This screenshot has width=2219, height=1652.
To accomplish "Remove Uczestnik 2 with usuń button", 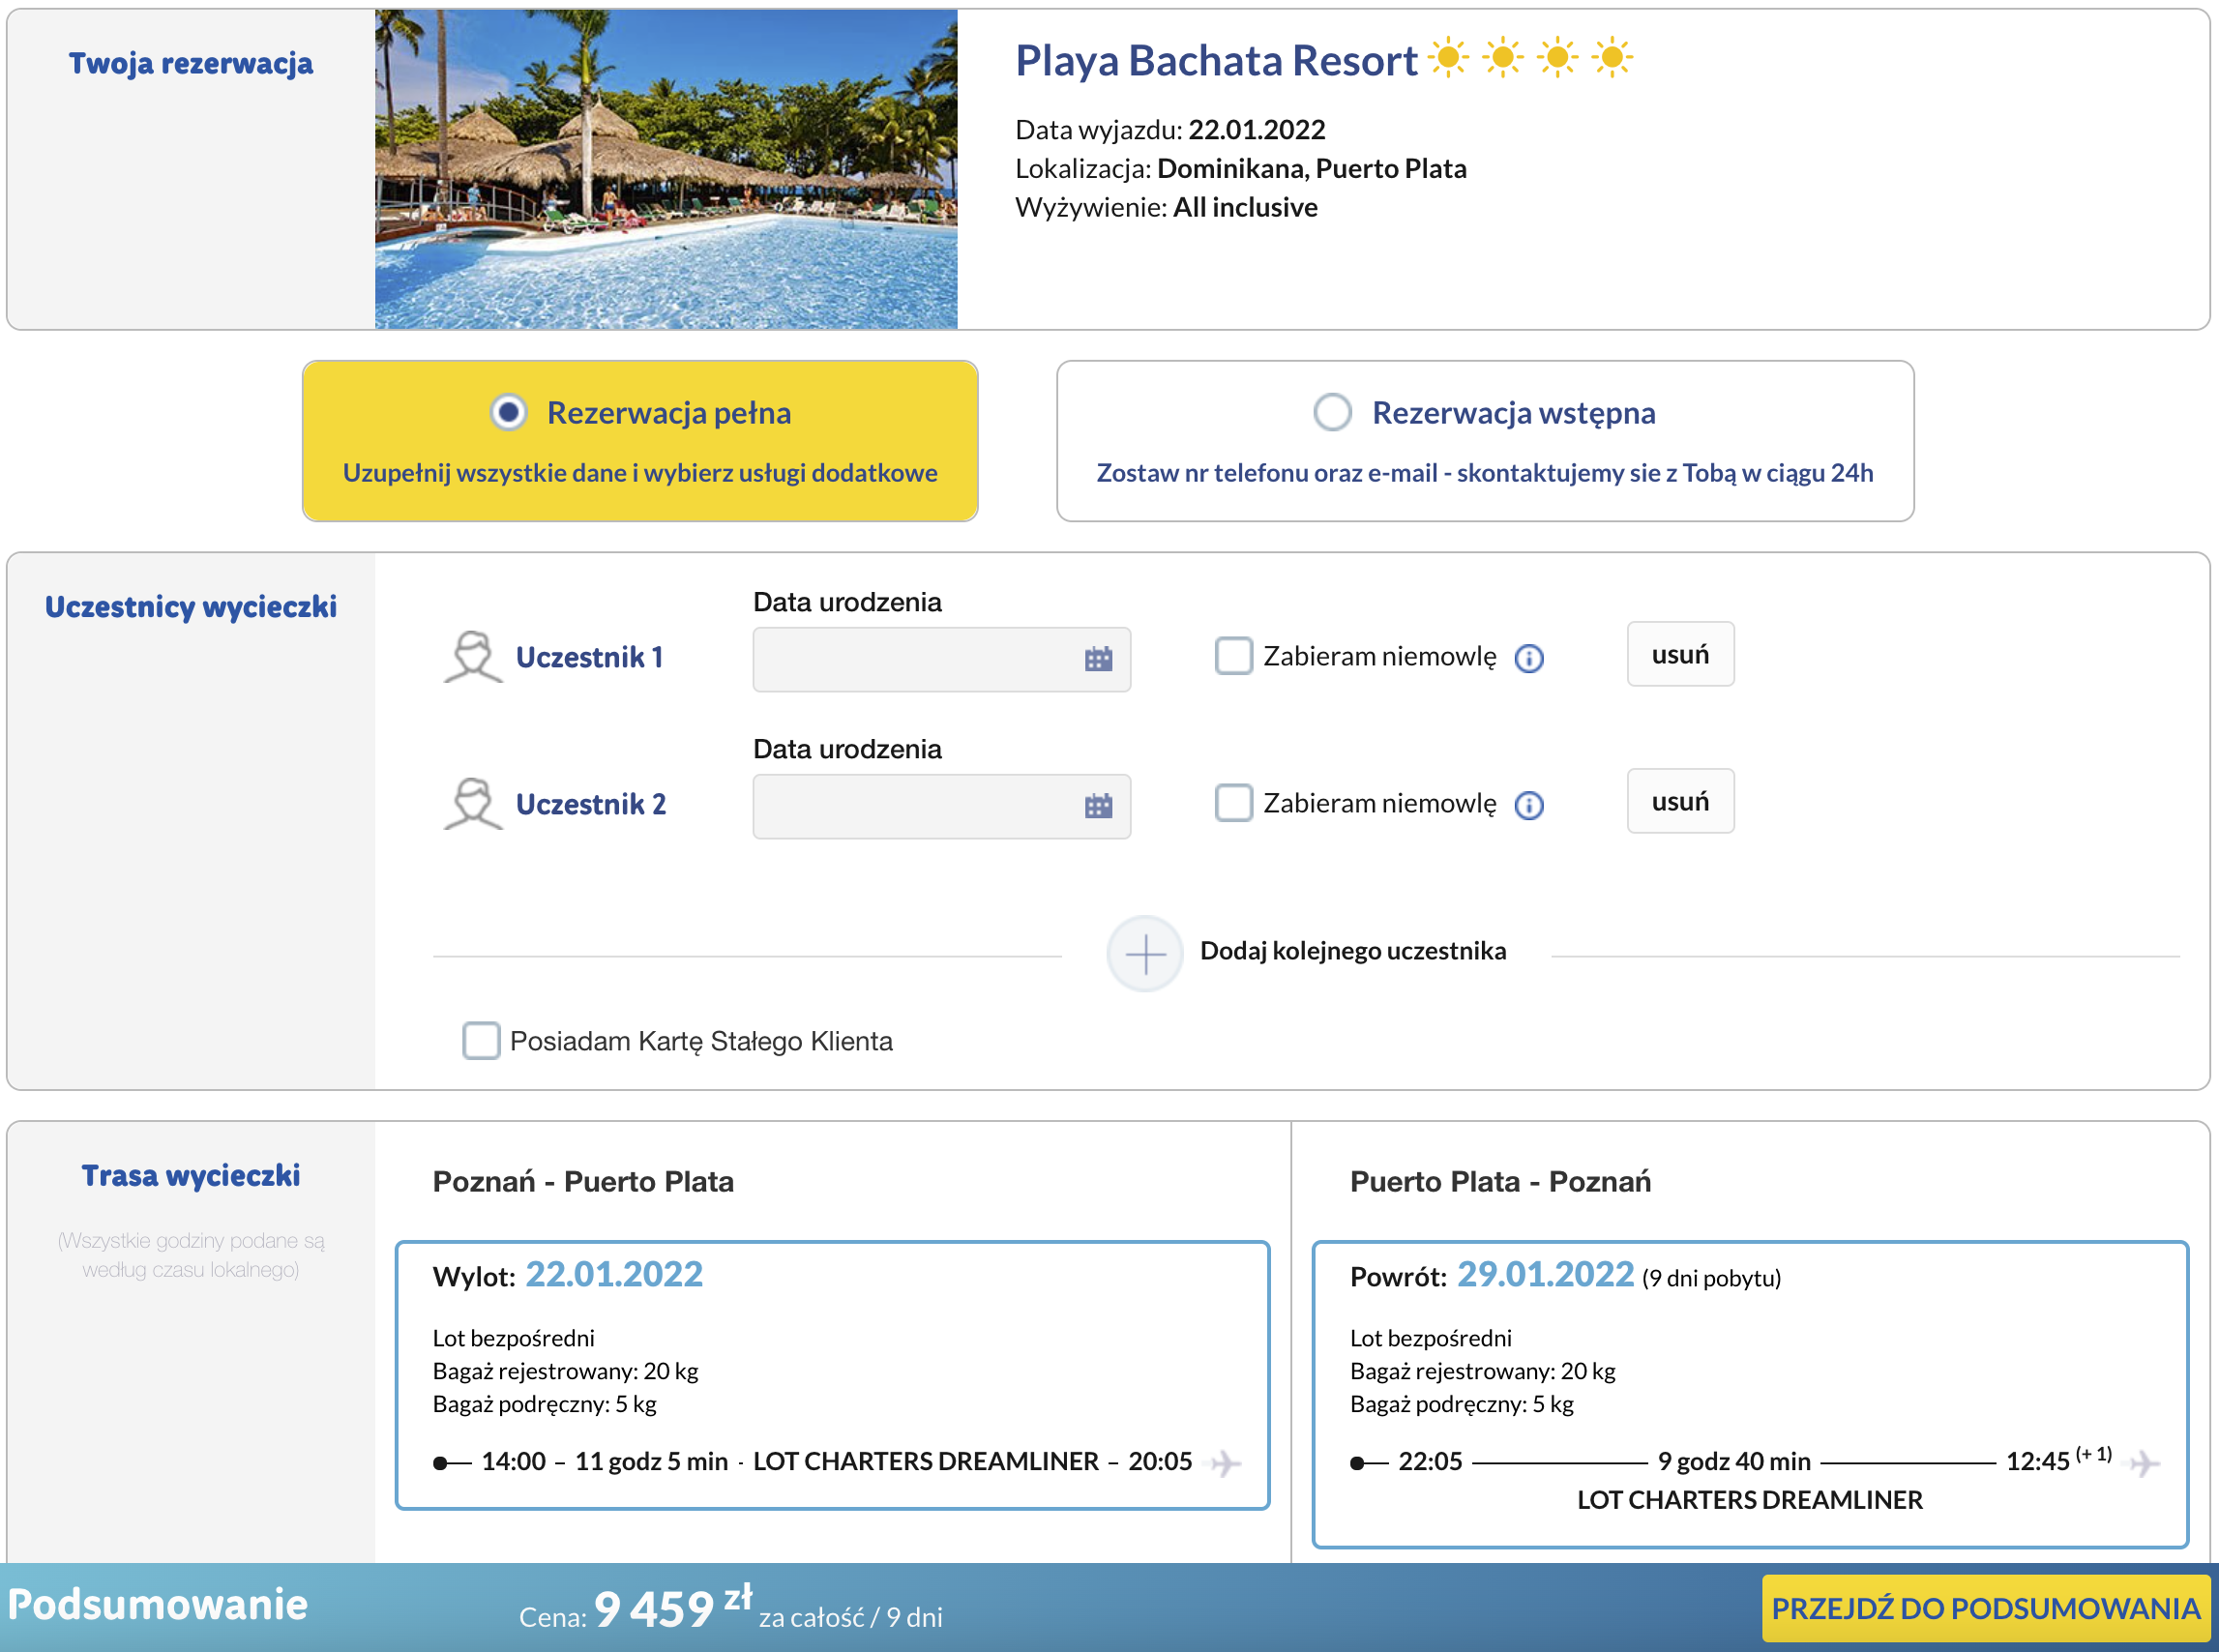I will click(x=1680, y=802).
